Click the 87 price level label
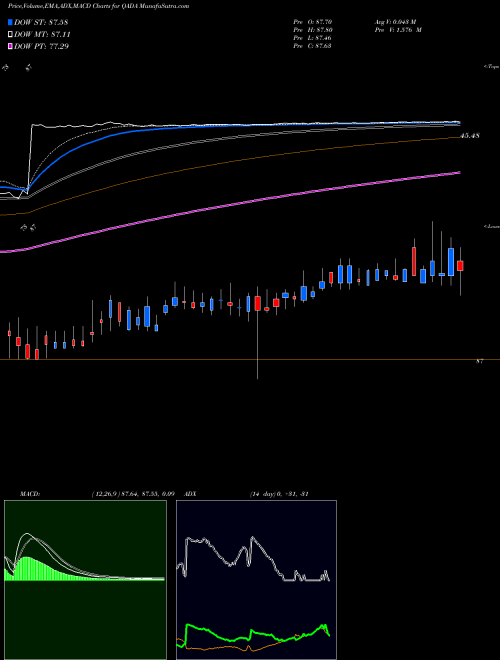Viewport: 500px width, 660px height. point(479,361)
